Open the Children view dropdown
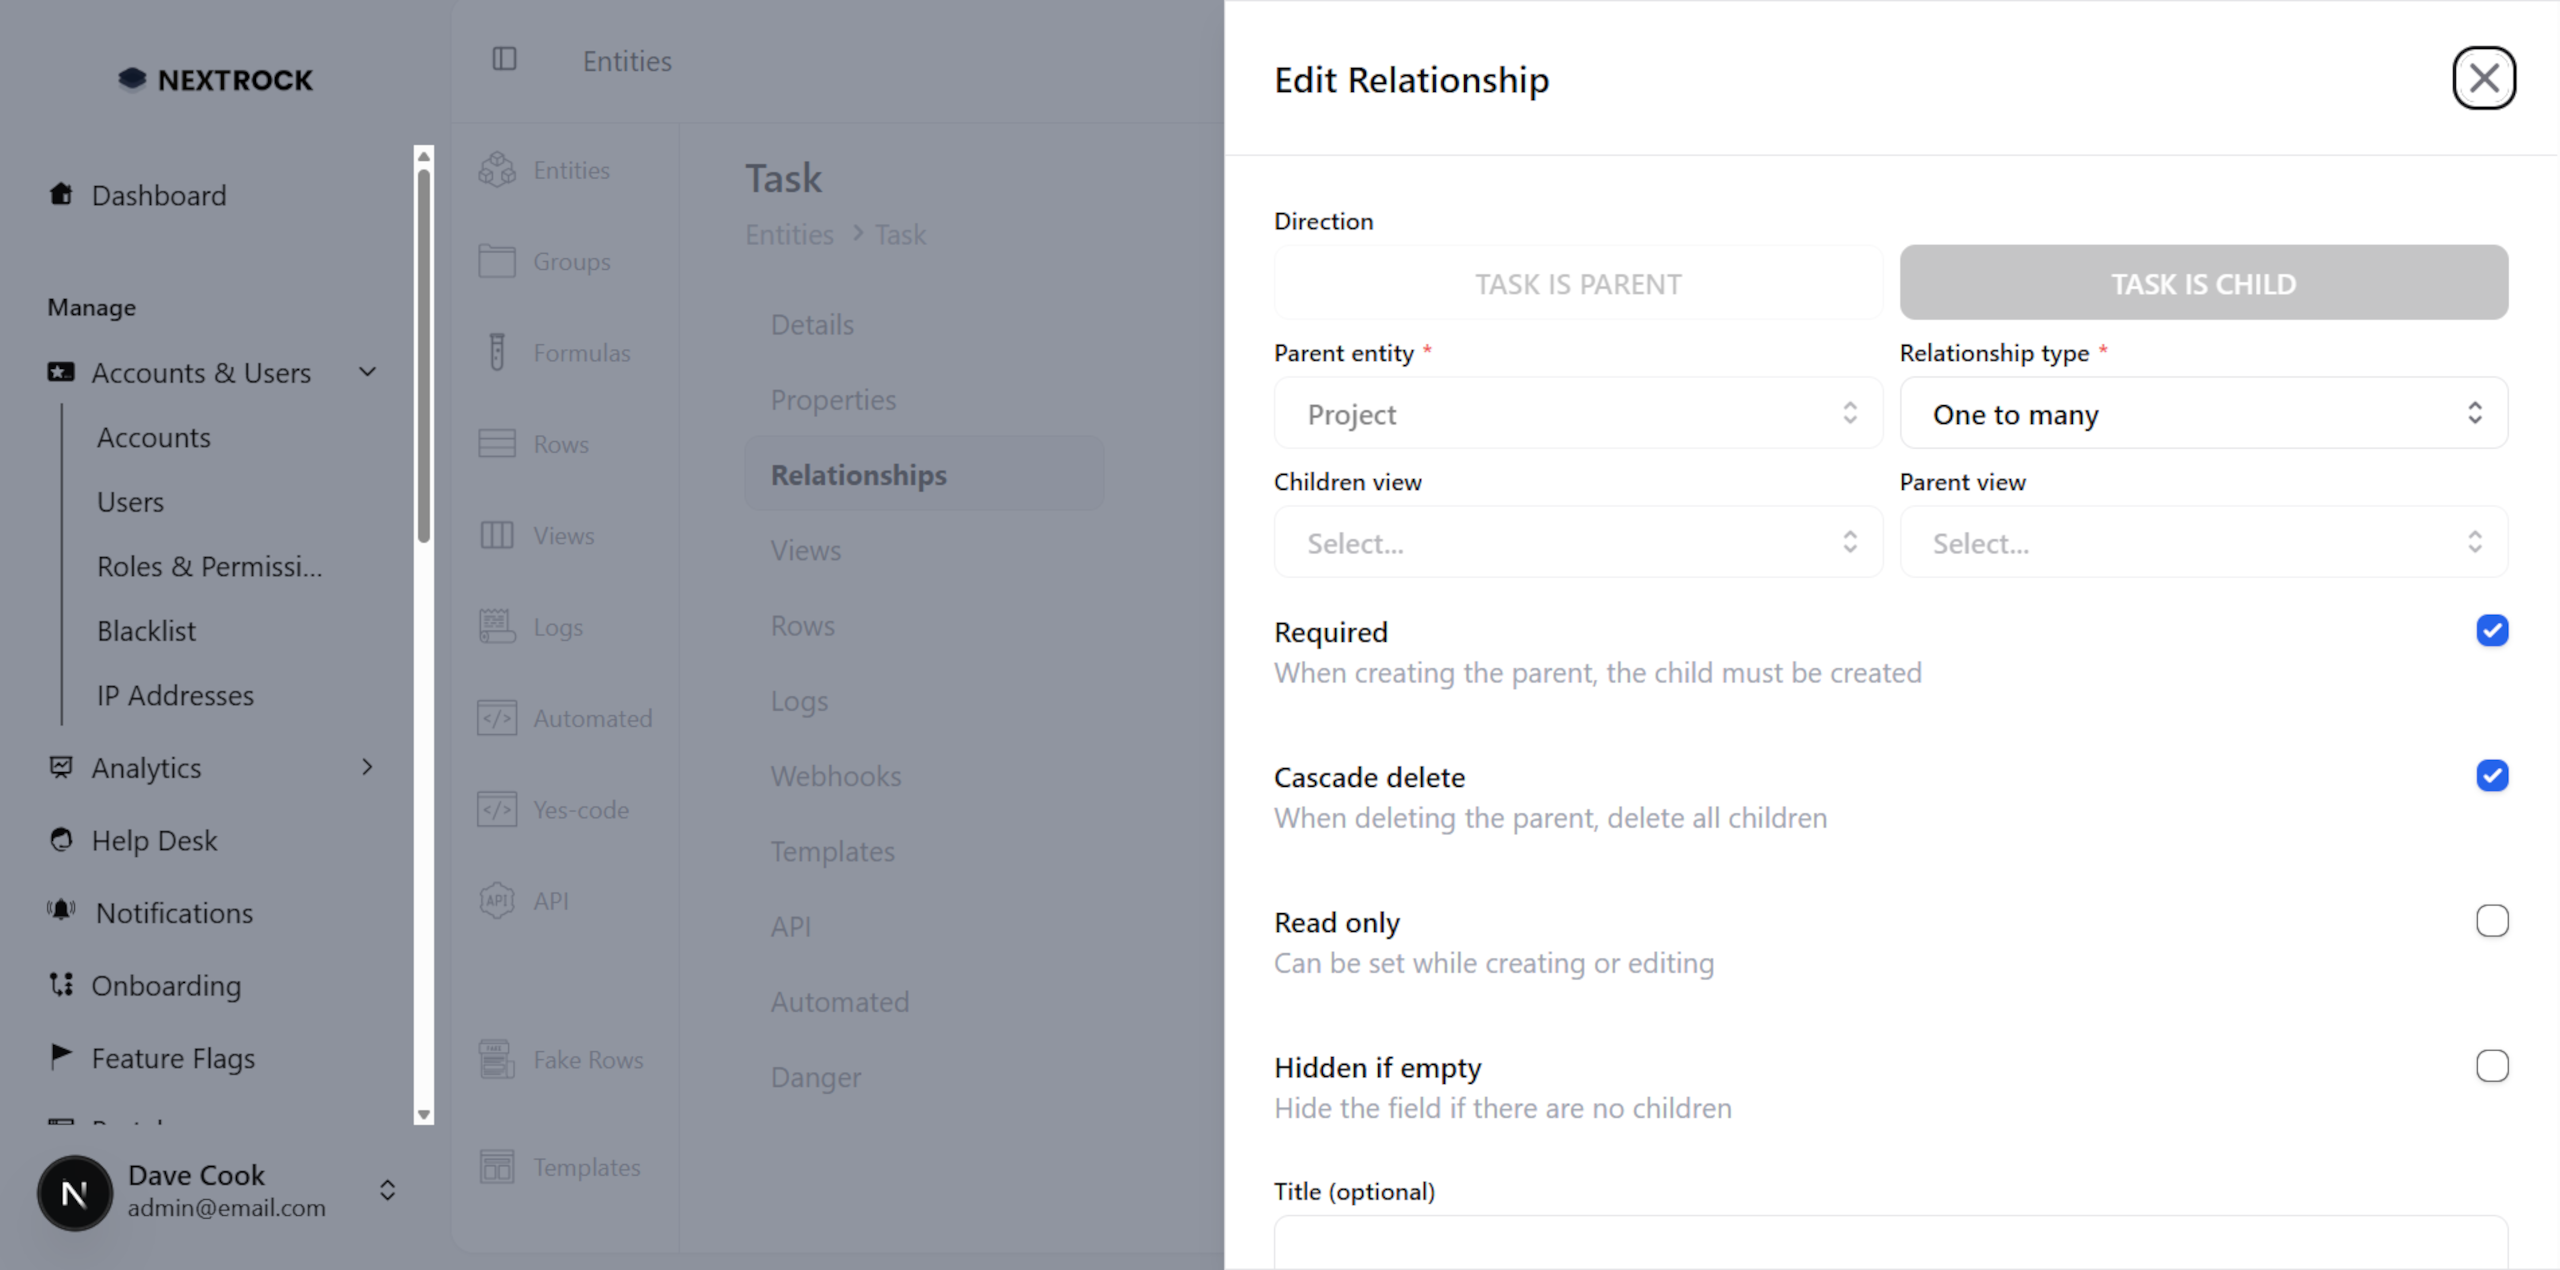Image resolution: width=2560 pixels, height=1270 pixels. (x=1577, y=542)
